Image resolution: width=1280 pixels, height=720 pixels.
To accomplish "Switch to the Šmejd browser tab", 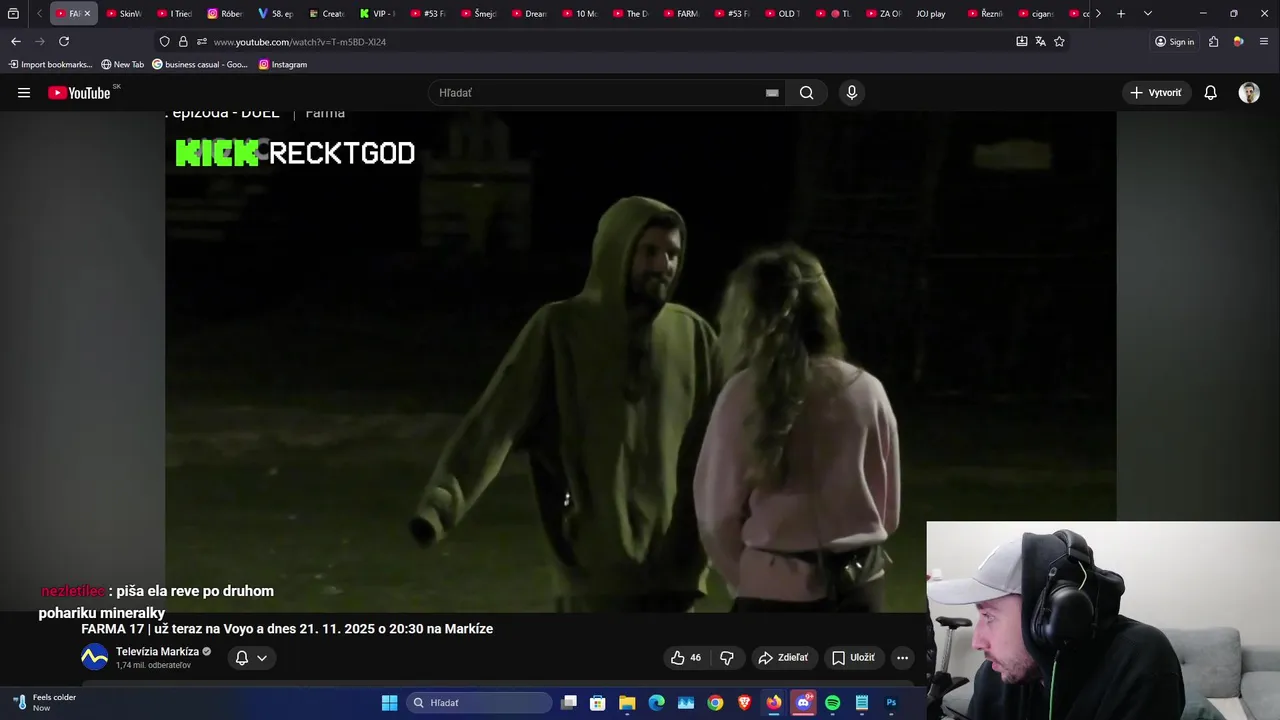I will click(479, 14).
